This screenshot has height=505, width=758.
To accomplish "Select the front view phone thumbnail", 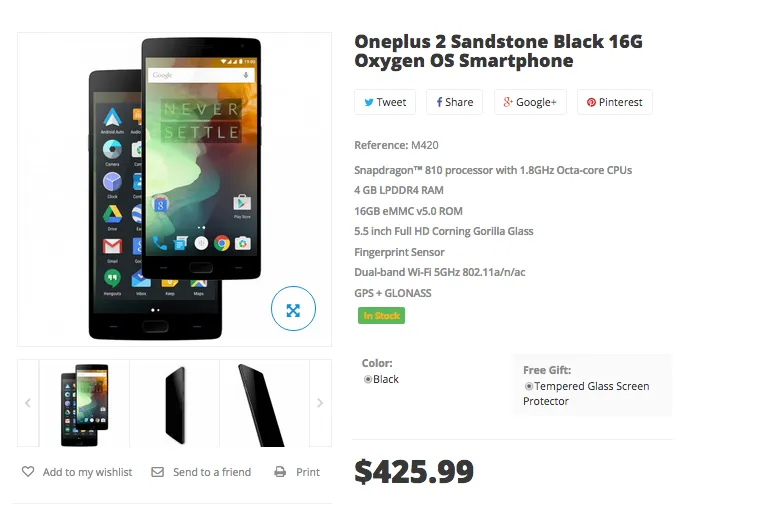I will [84, 403].
